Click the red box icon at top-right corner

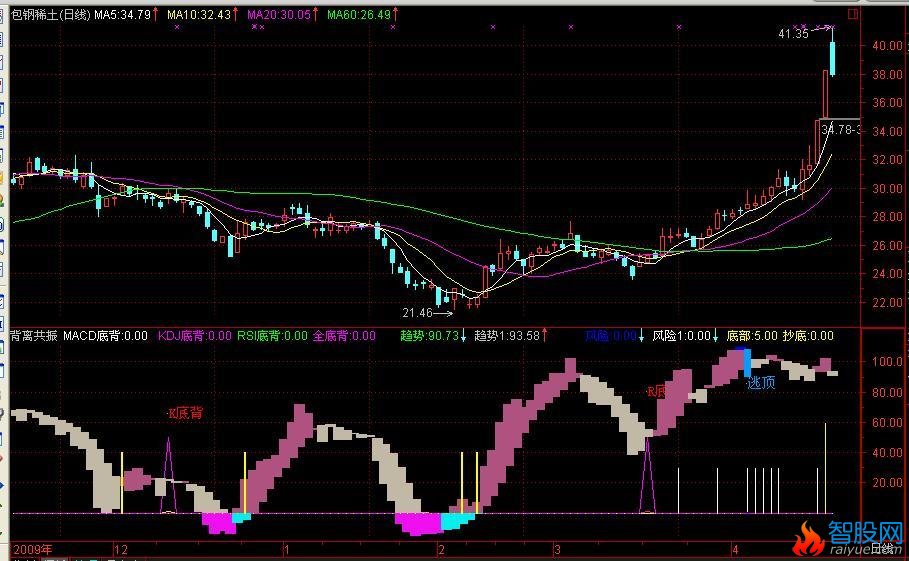pyautogui.click(x=852, y=15)
